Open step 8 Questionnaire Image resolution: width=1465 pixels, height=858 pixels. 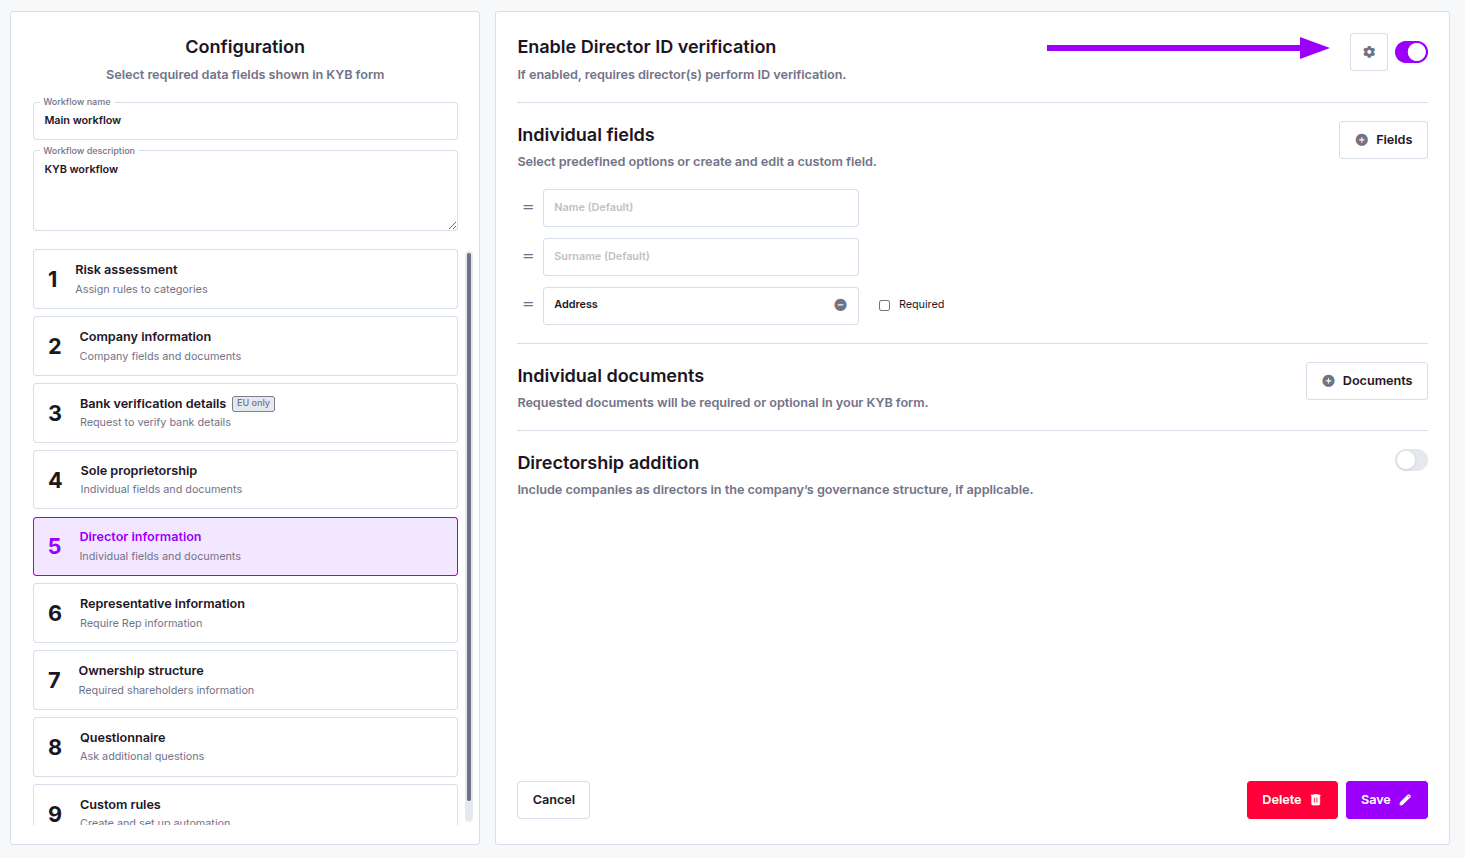tap(245, 747)
